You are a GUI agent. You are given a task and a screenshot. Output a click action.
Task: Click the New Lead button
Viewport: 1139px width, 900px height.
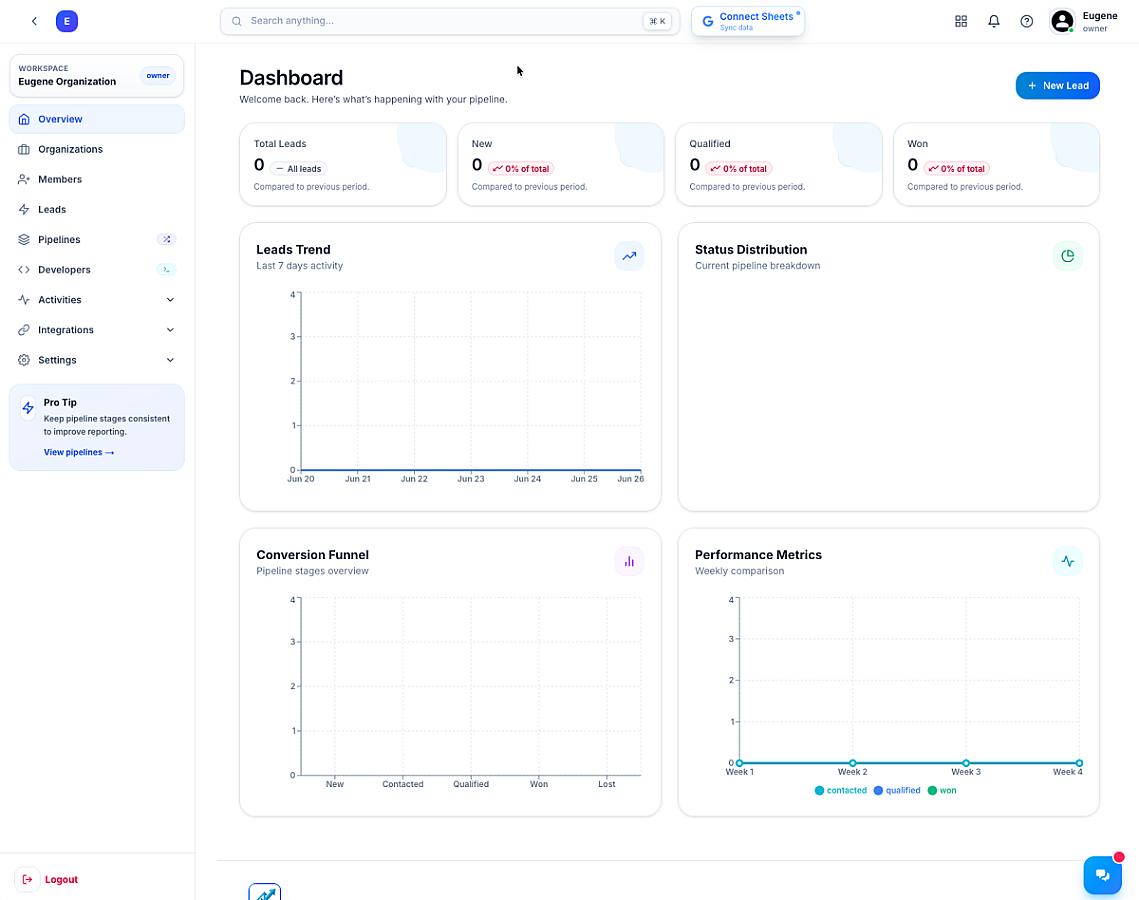pyautogui.click(x=1058, y=86)
